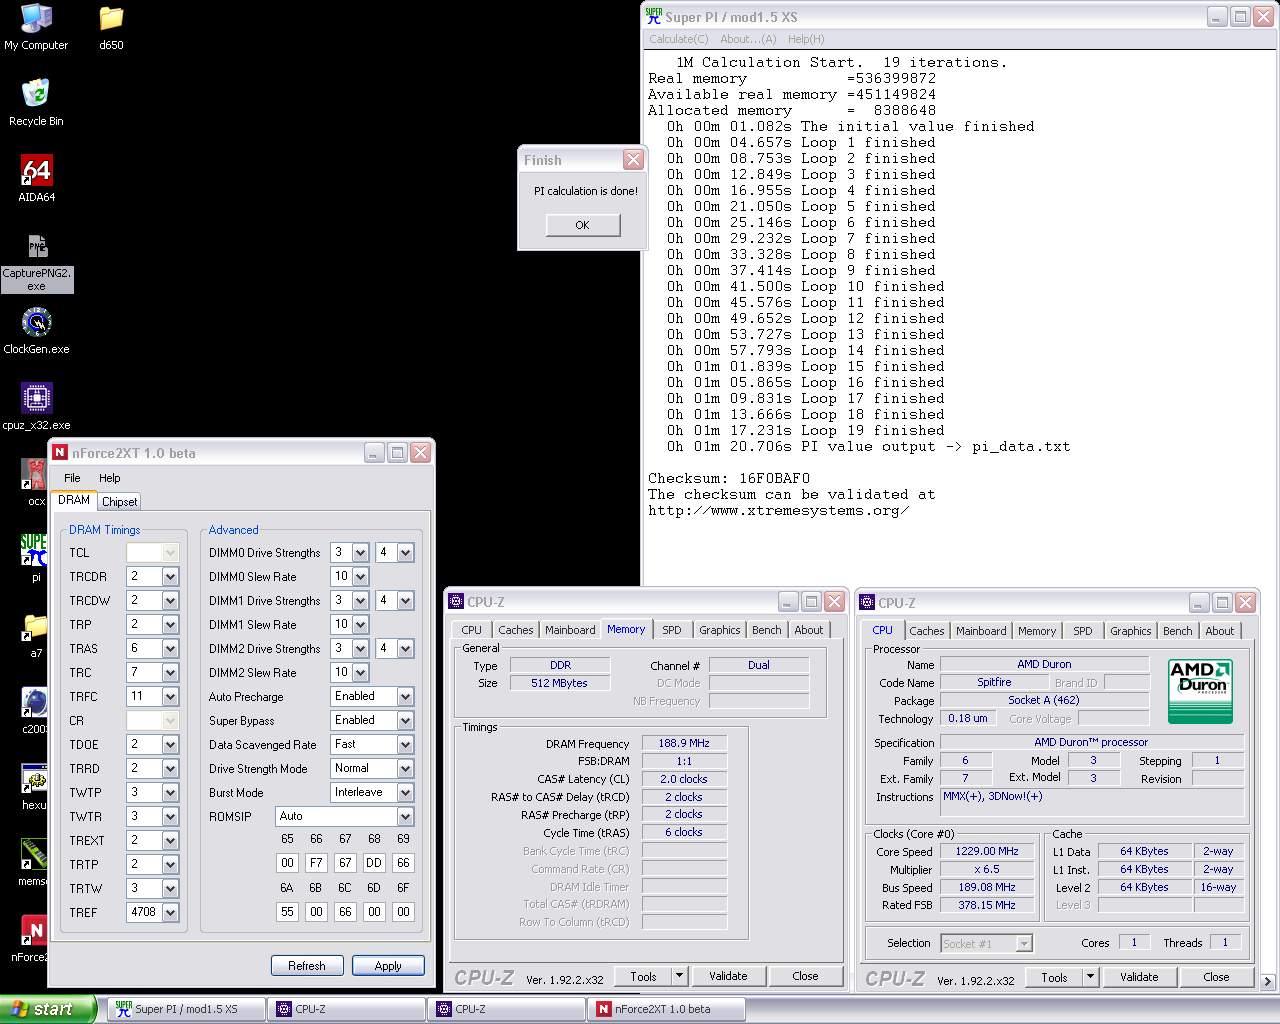The width and height of the screenshot is (1280, 1024).
Task: Launch cpuz_x32.exe desktop icon
Action: tap(36, 407)
